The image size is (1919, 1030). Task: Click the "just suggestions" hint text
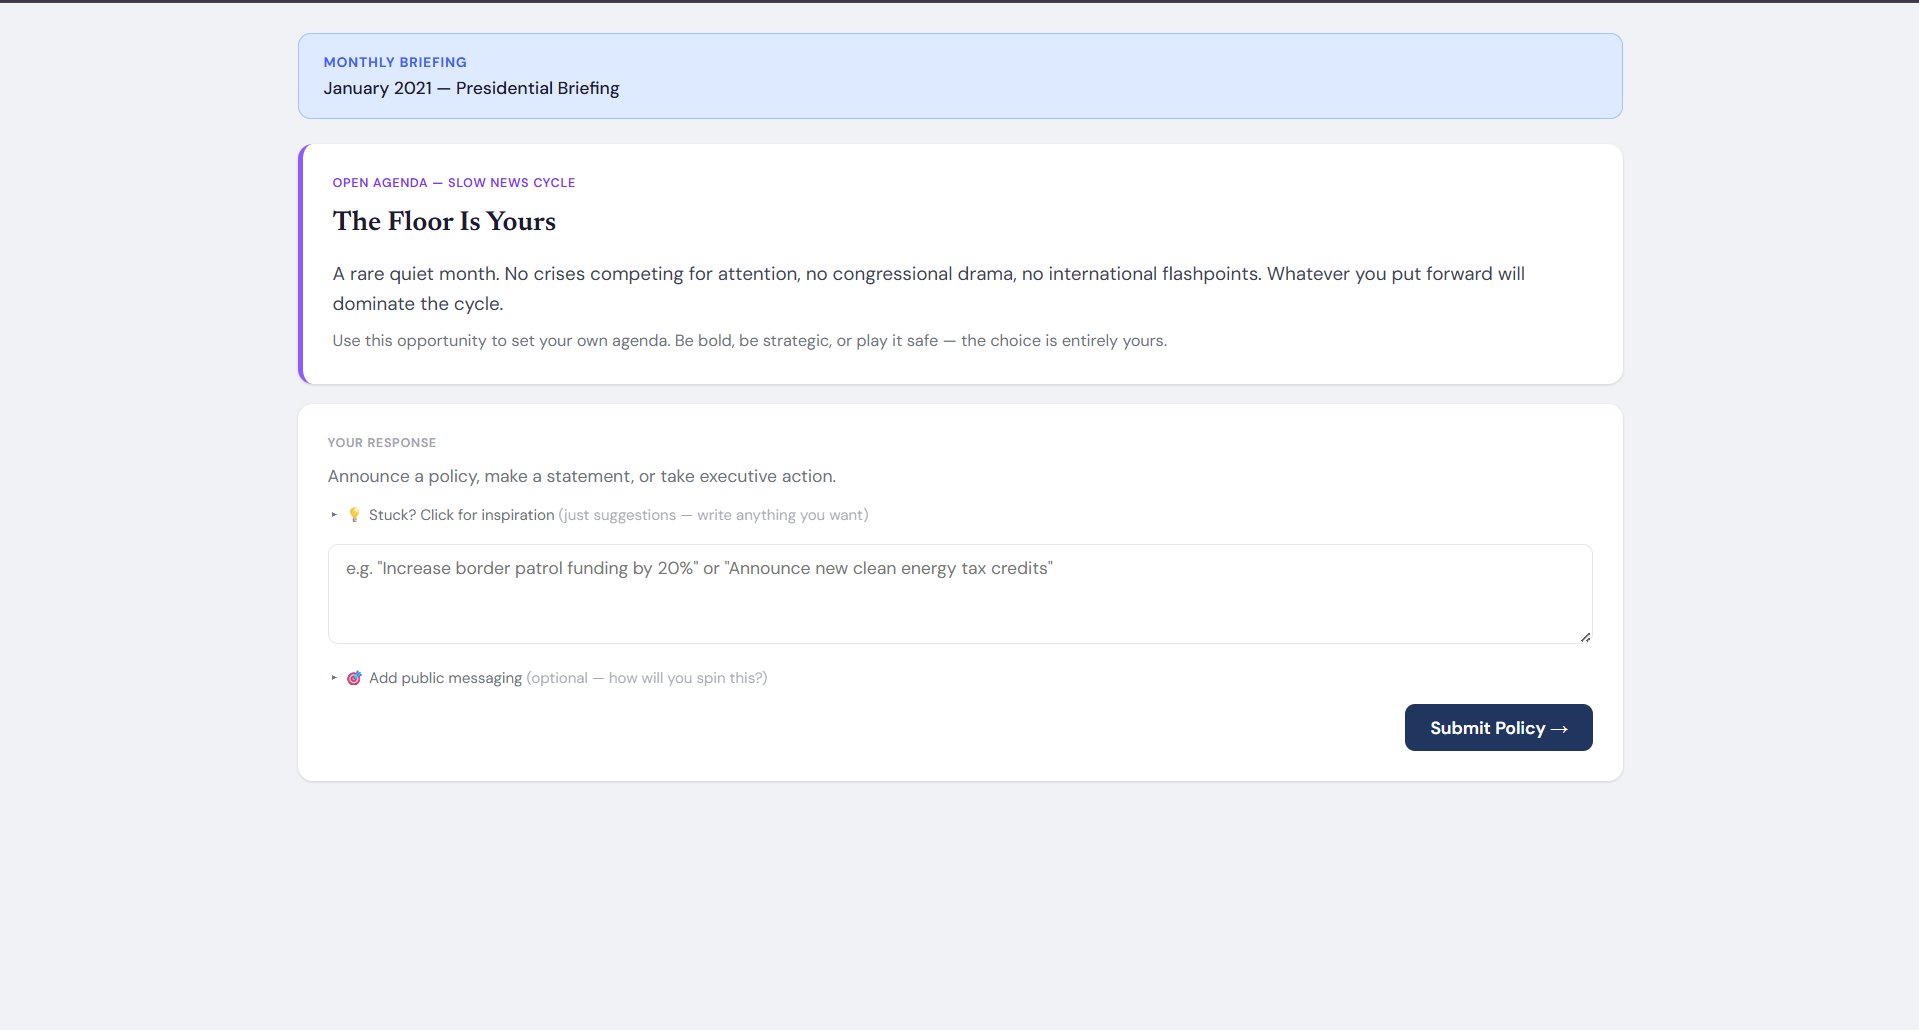(713, 515)
